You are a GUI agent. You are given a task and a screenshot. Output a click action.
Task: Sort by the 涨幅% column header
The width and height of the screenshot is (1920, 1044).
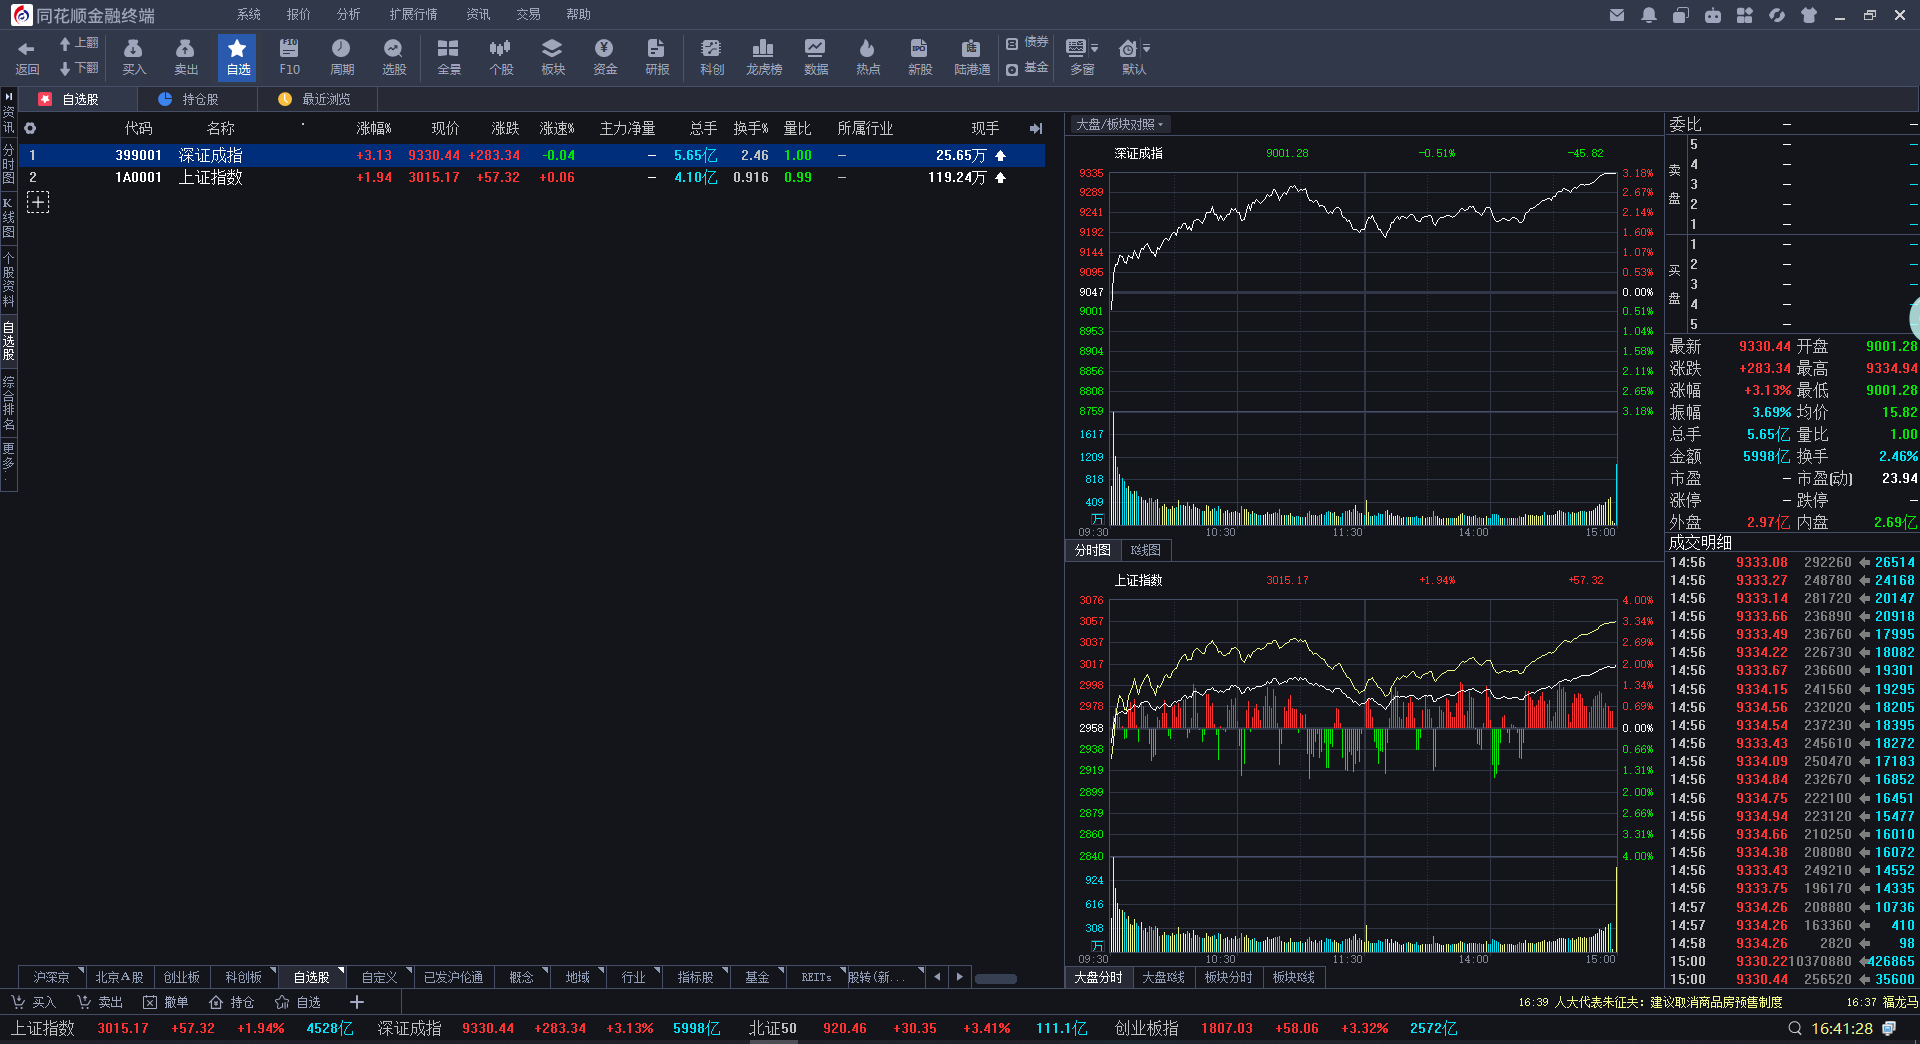[x=374, y=128]
